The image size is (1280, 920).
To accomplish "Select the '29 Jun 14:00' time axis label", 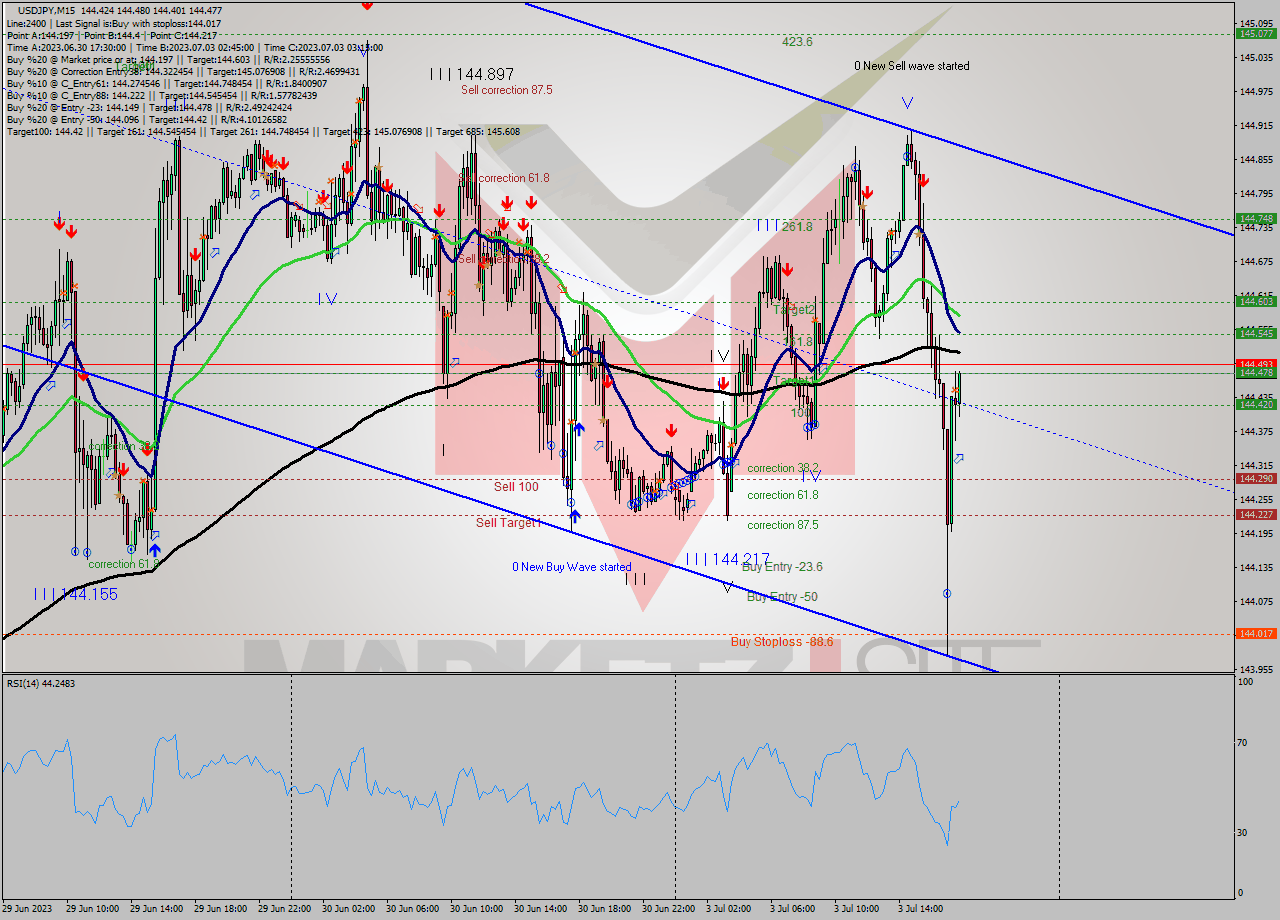I will 156,909.
